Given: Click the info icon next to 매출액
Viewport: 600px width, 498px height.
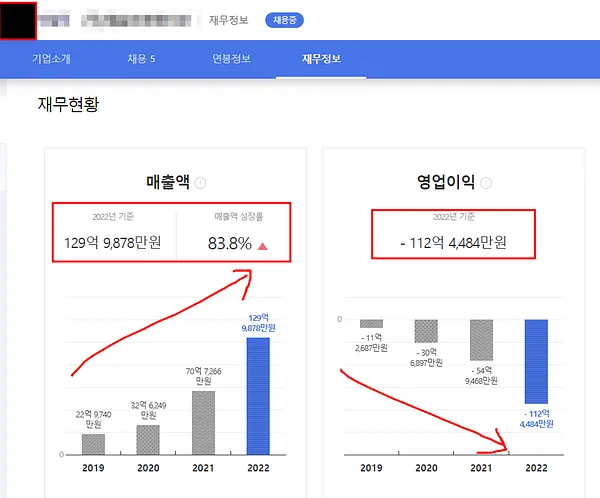Looking at the screenshot, I should (x=200, y=183).
